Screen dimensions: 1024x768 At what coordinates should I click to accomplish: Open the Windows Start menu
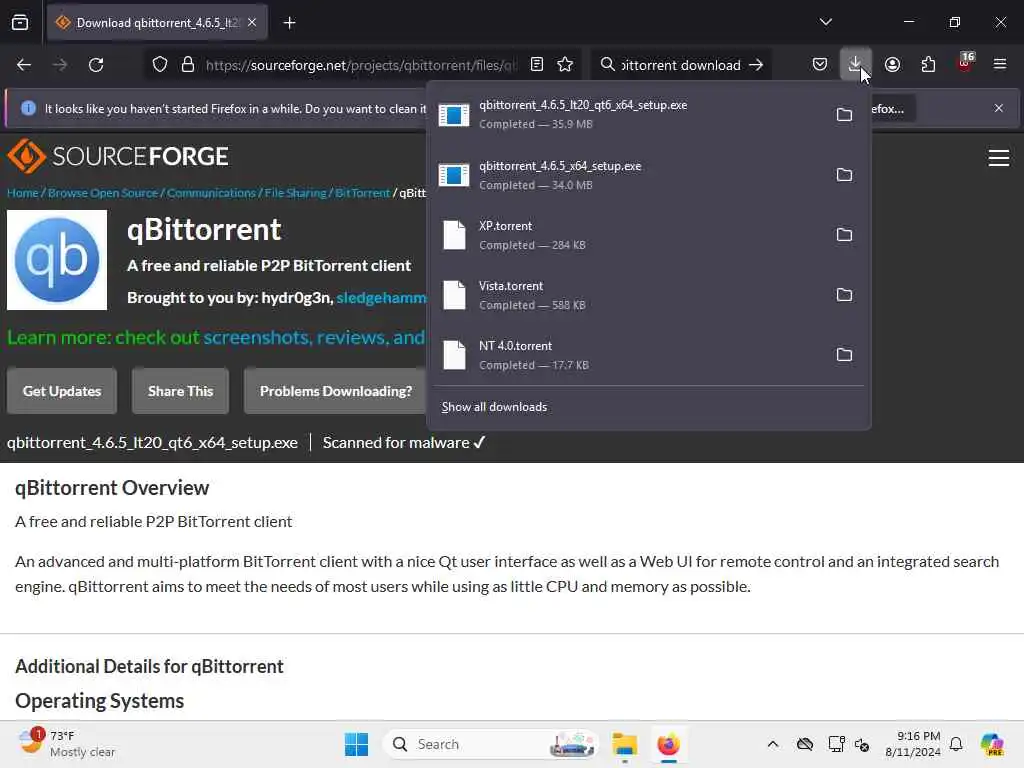coord(357,744)
